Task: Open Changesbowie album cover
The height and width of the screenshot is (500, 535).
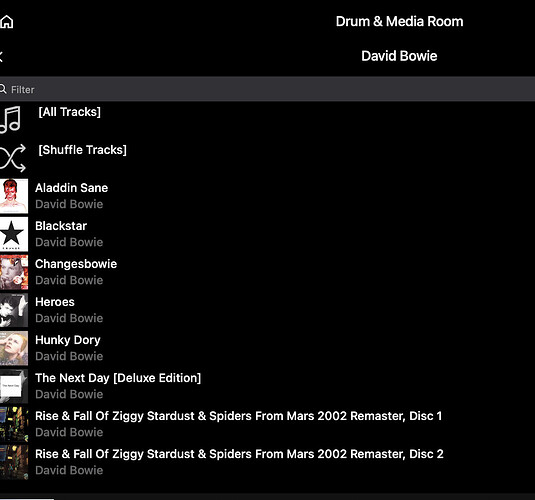Action: 14,272
